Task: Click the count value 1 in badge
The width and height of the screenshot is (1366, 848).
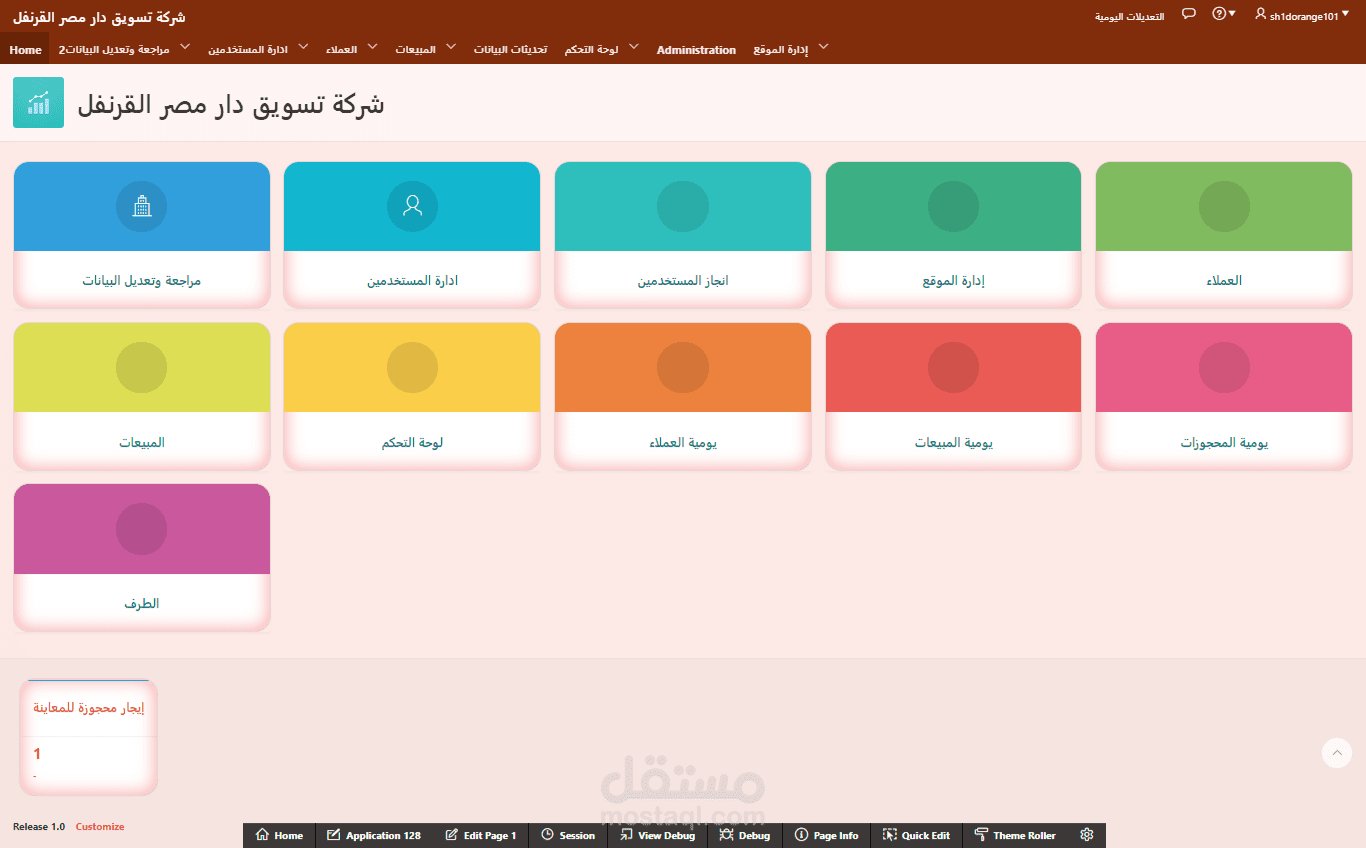Action: 37,754
